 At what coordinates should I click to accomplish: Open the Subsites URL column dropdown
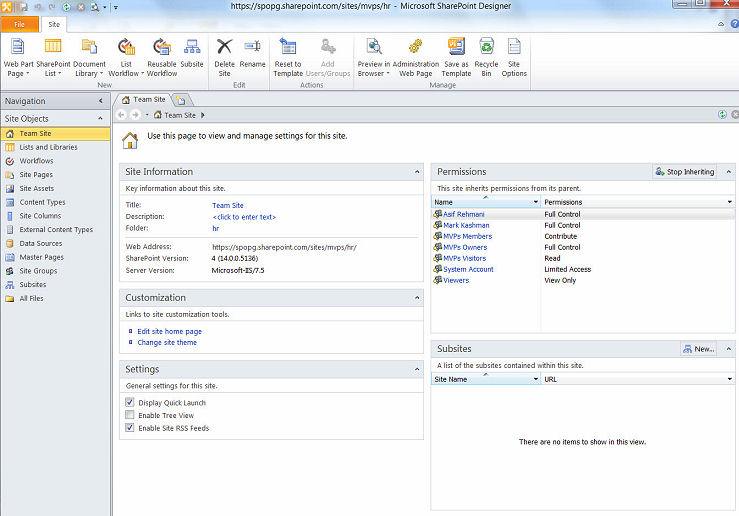pyautogui.click(x=730, y=379)
